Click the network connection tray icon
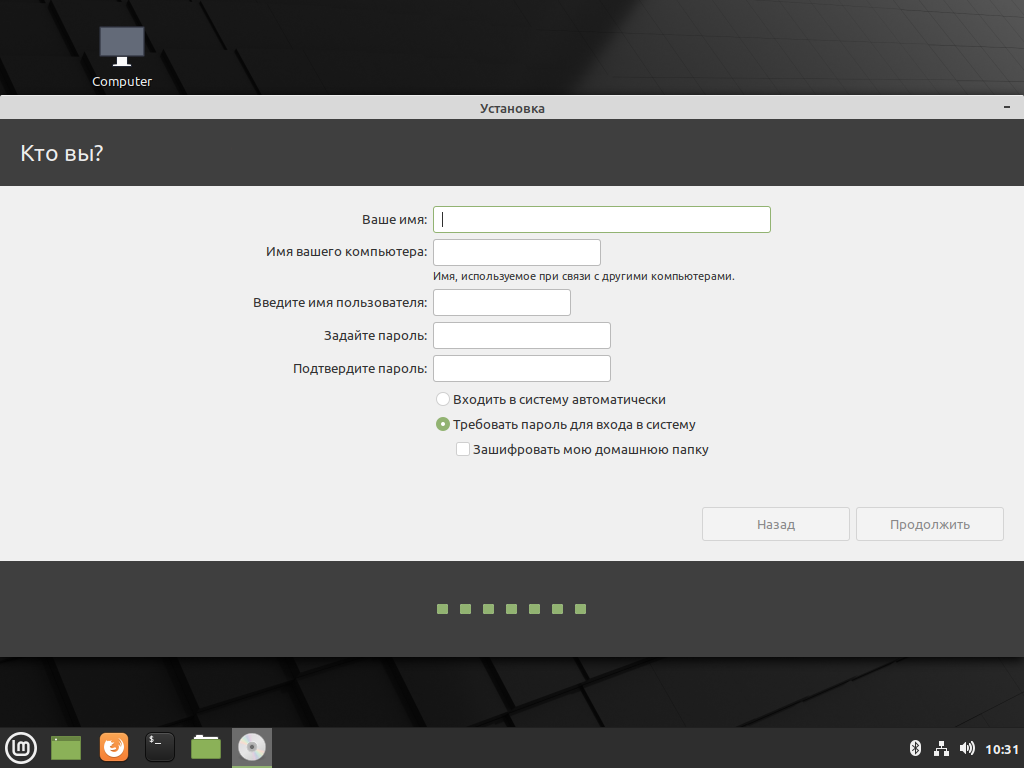1024x768 pixels. pos(941,748)
